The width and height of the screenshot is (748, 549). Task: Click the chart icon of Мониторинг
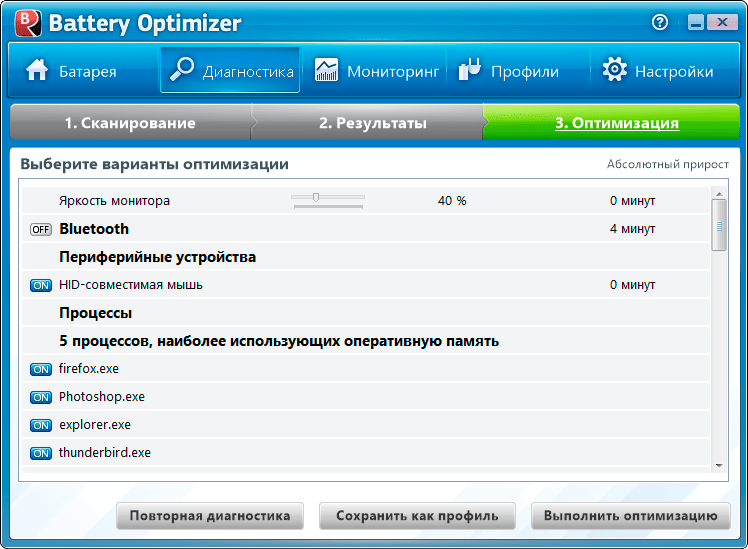click(x=326, y=70)
